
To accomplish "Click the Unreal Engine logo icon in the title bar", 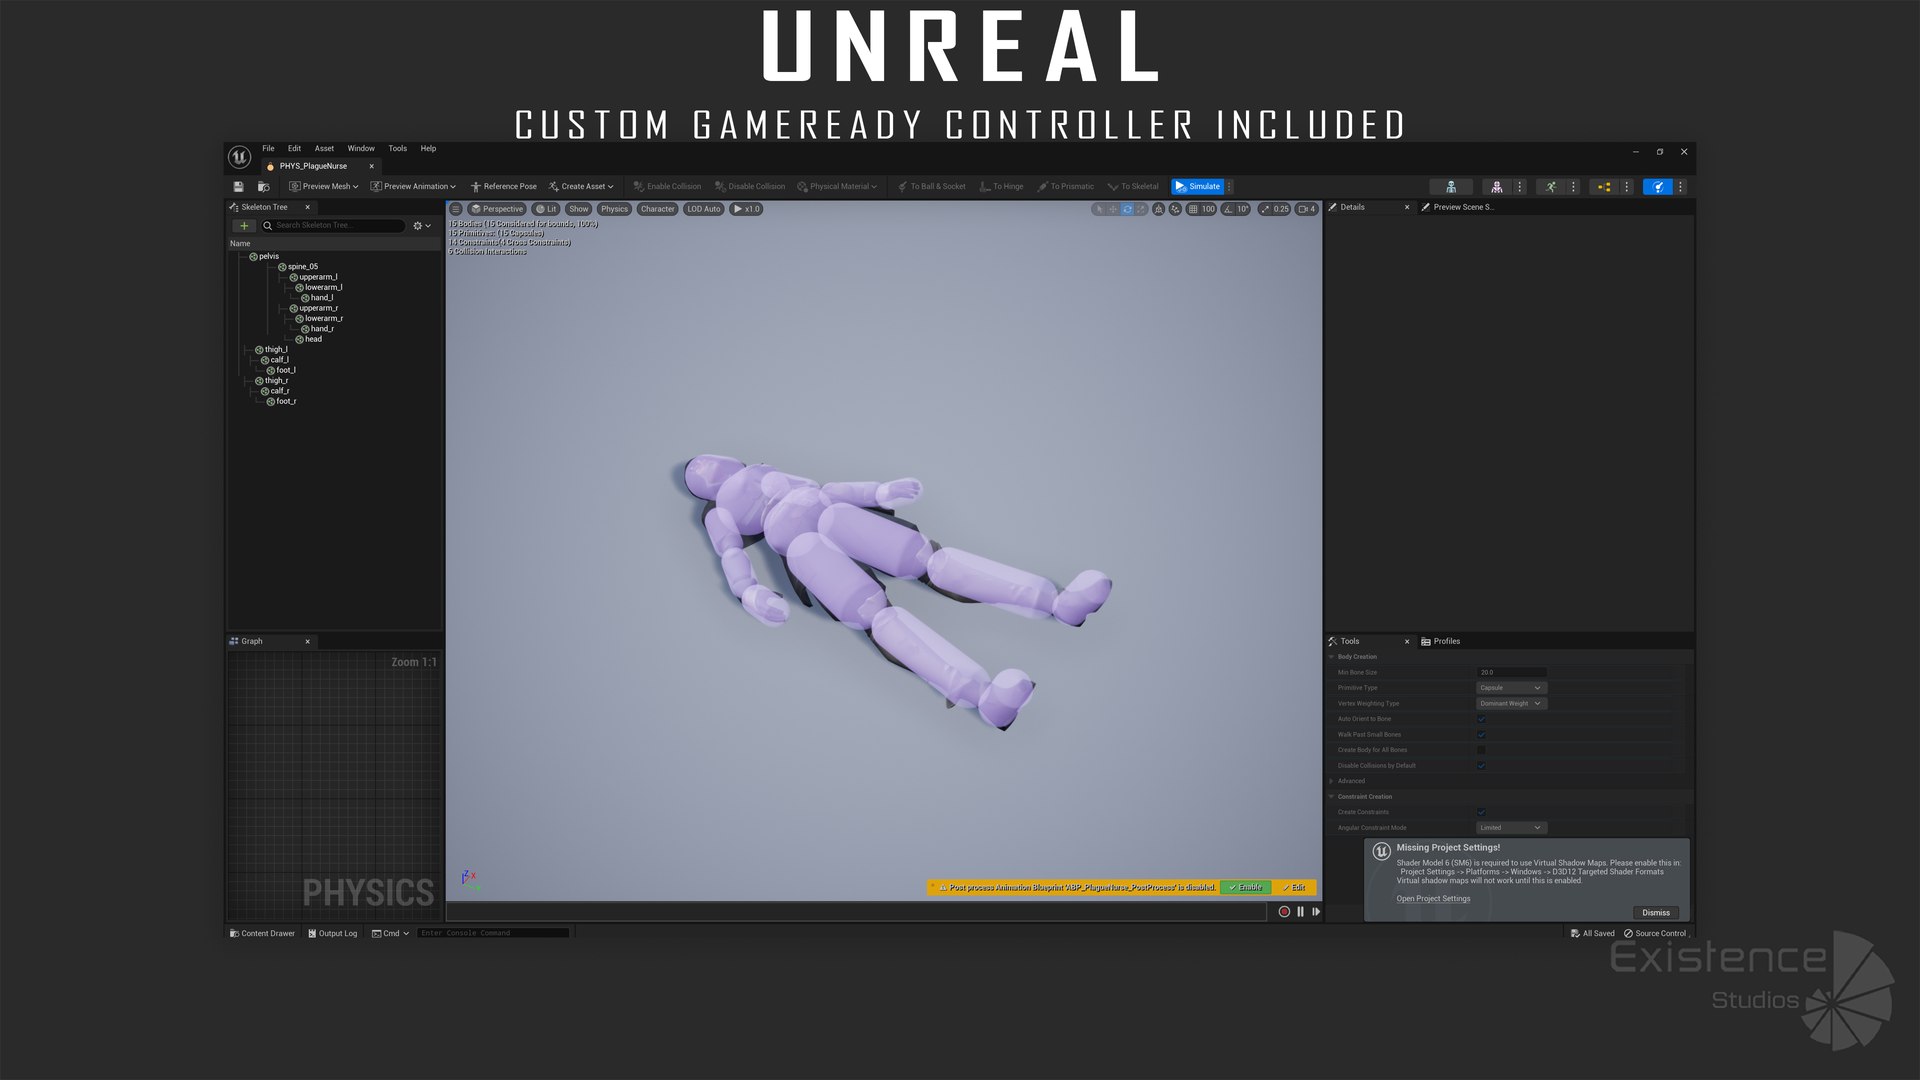I will pos(239,157).
